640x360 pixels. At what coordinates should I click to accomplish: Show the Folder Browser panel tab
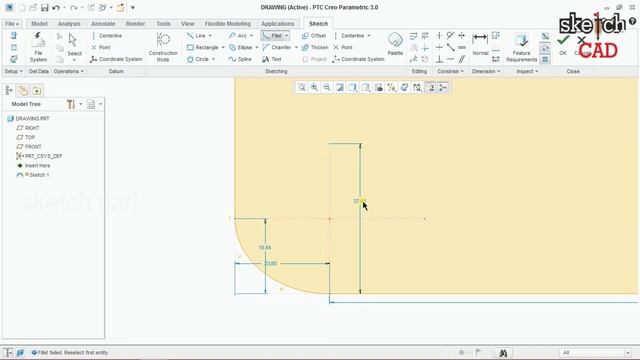(x=23, y=91)
